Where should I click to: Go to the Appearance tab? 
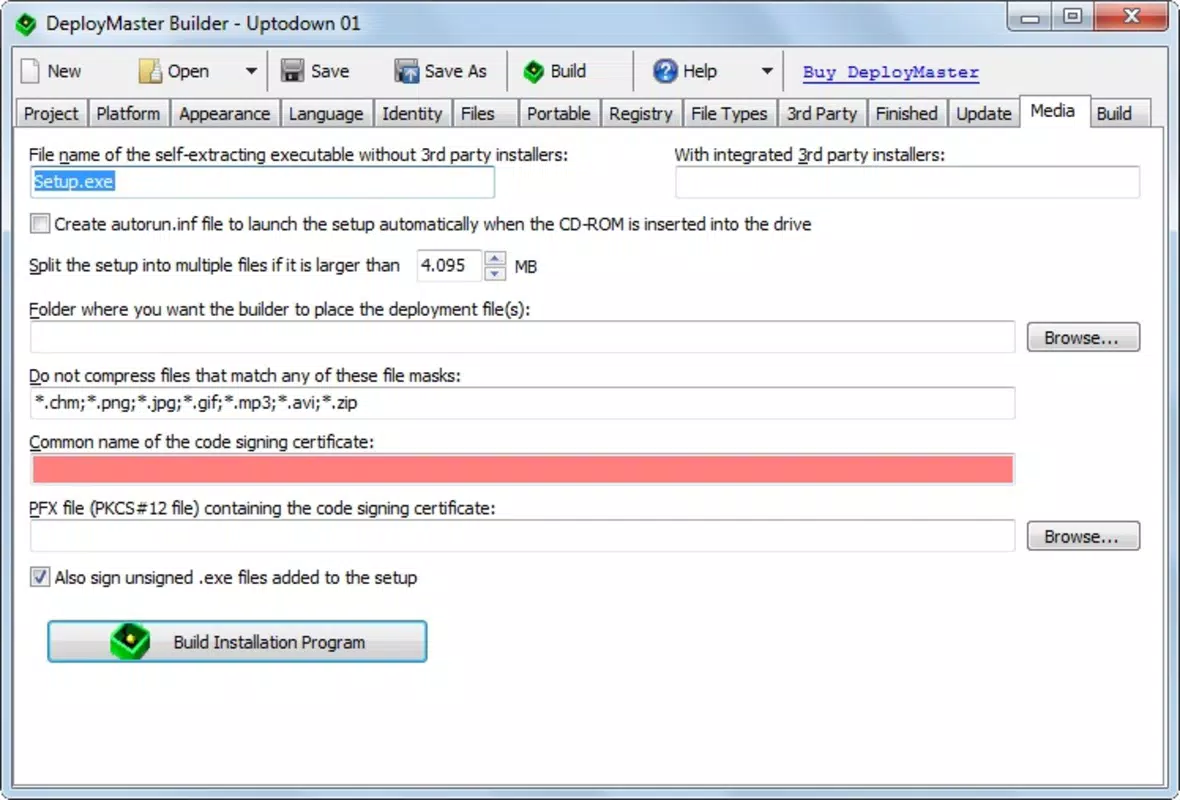224,114
